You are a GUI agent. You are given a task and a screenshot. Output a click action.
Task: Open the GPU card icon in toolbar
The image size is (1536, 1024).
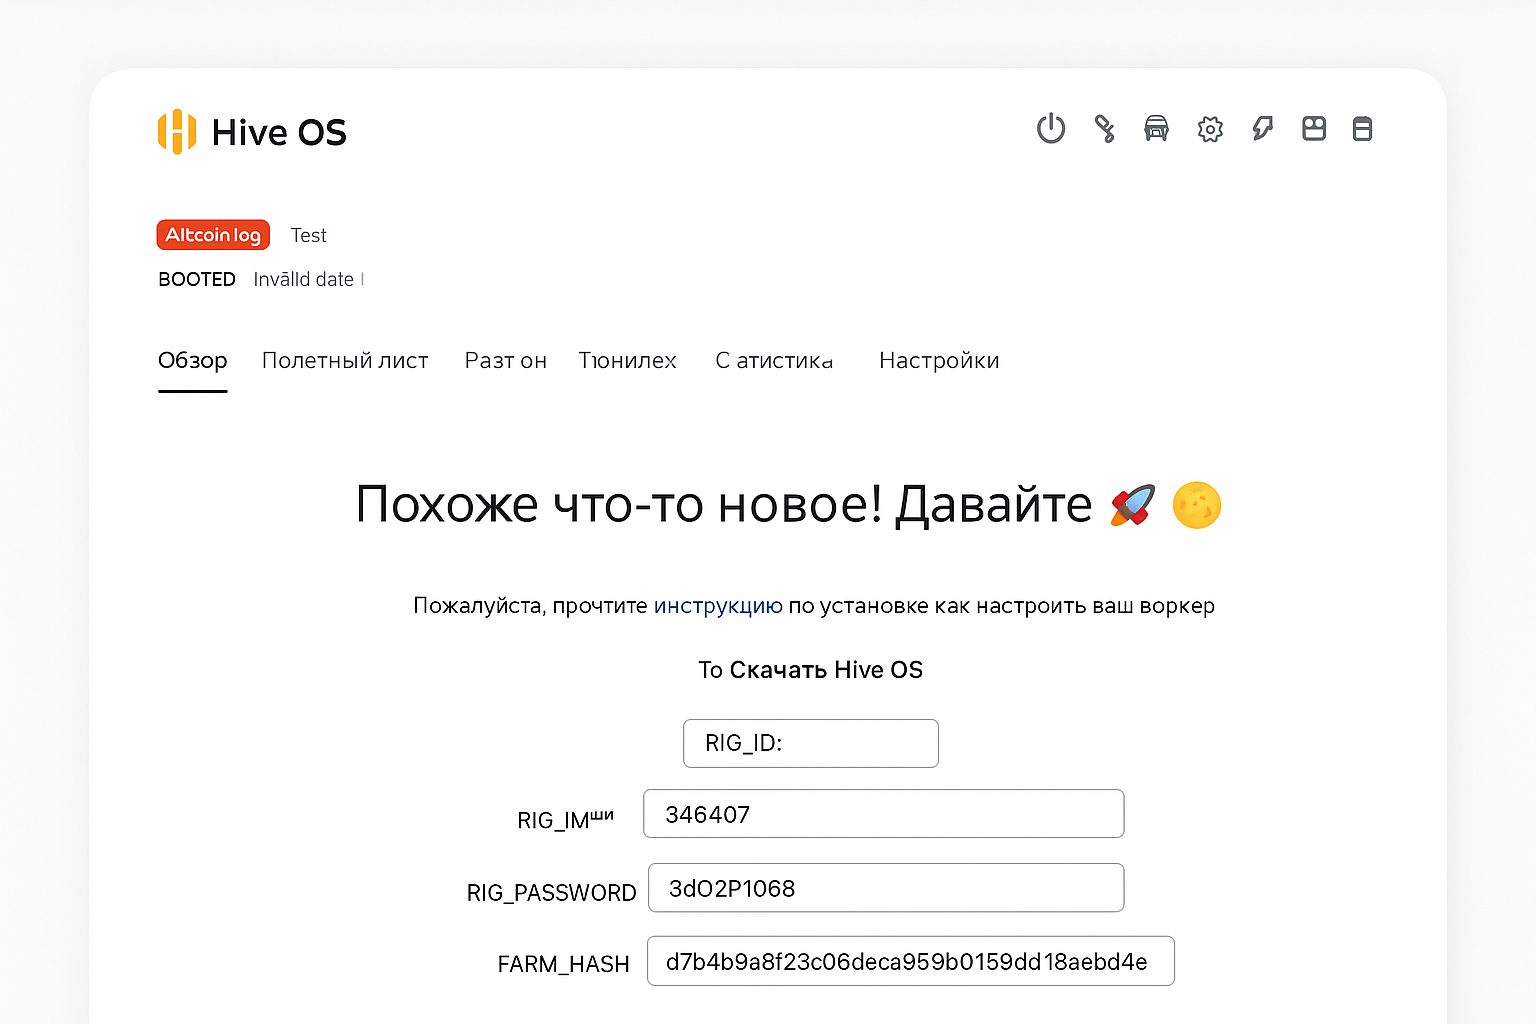(1313, 129)
